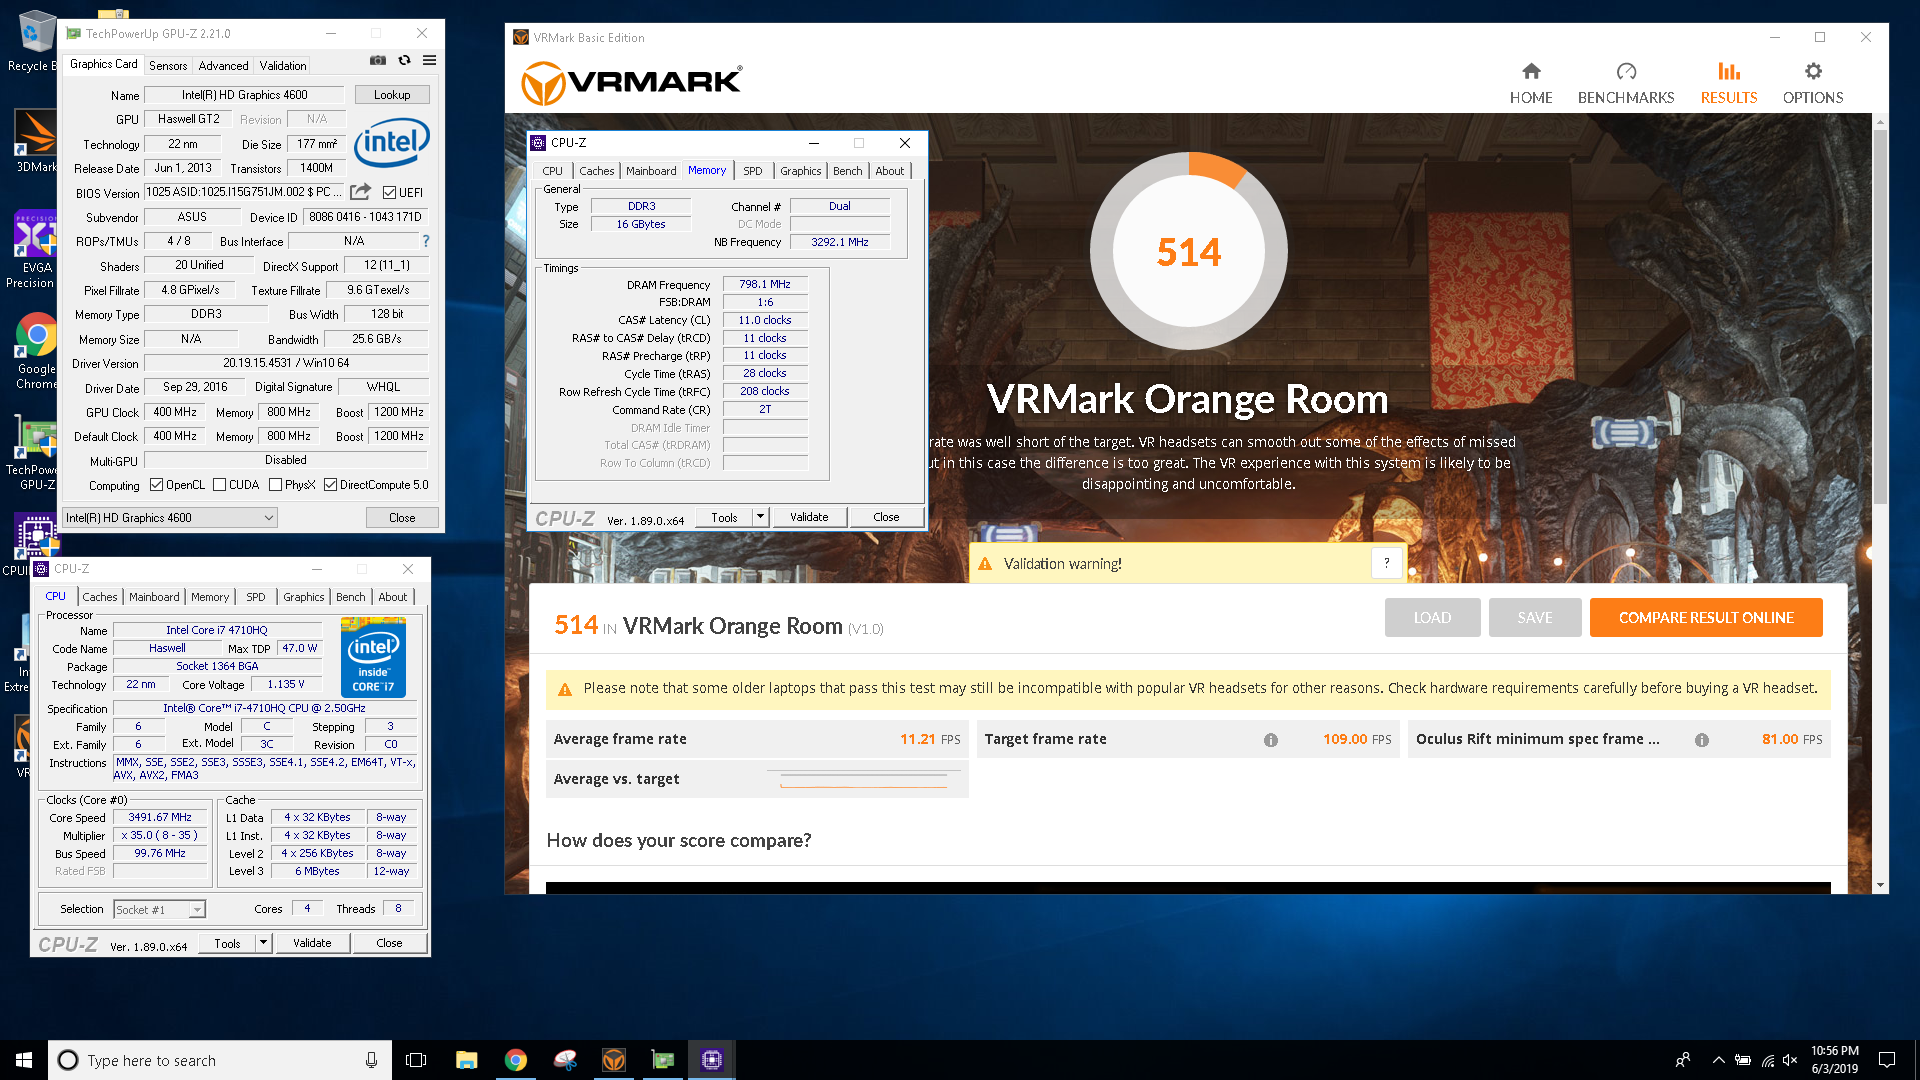This screenshot has width=1920, height=1080.
Task: Click Tools button in lower CPU-Z window
Action: (227, 943)
